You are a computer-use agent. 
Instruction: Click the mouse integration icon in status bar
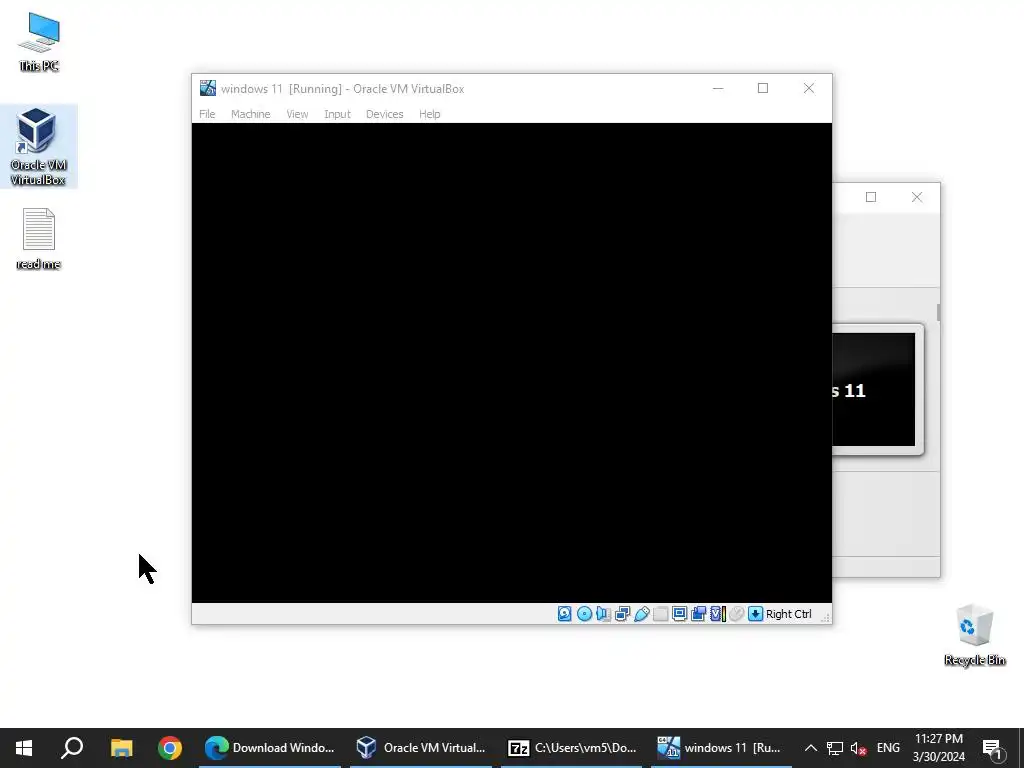point(737,614)
